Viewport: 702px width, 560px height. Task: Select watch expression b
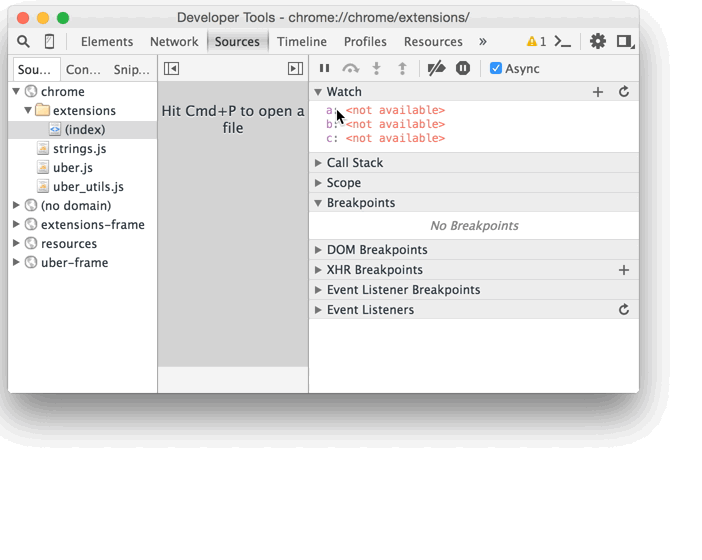point(385,124)
